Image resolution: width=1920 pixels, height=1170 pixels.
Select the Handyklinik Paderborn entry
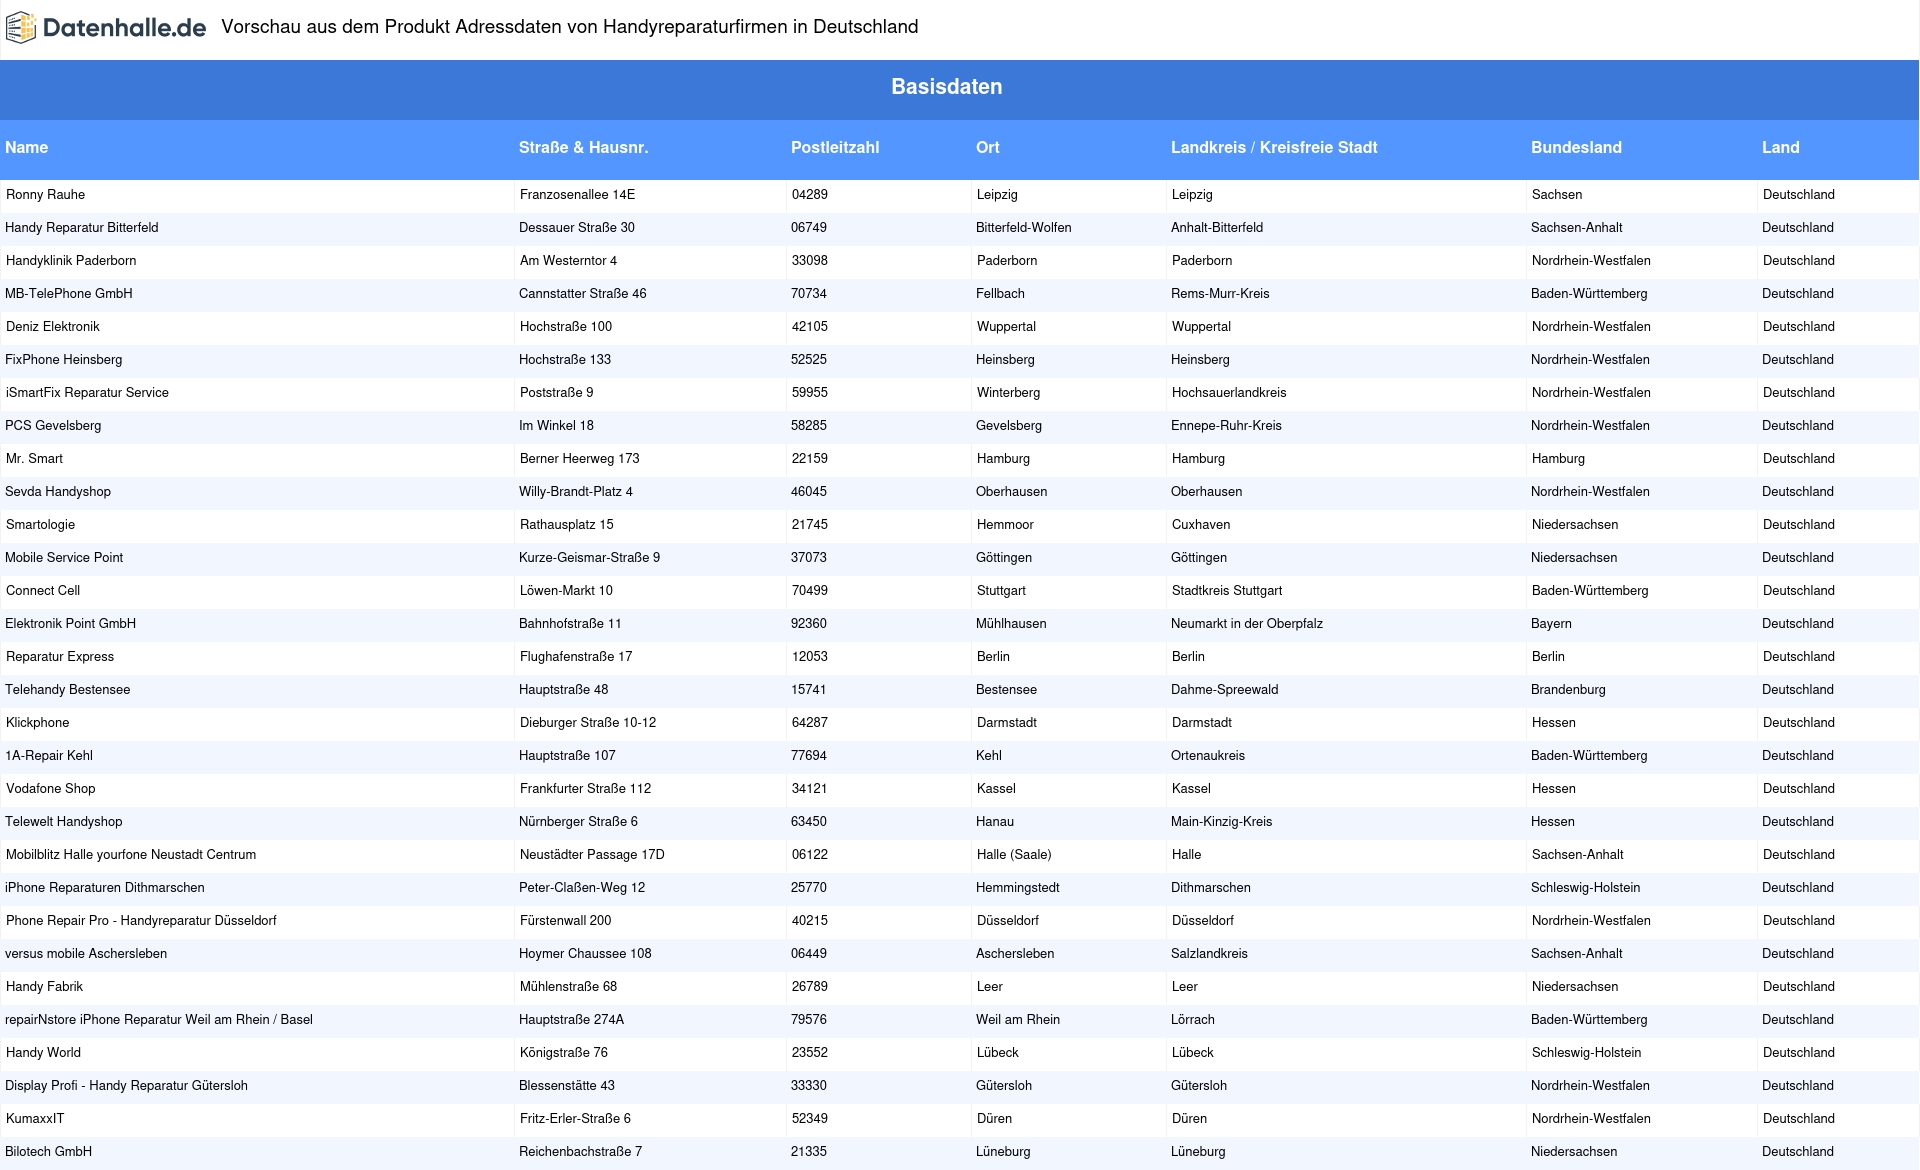point(71,261)
